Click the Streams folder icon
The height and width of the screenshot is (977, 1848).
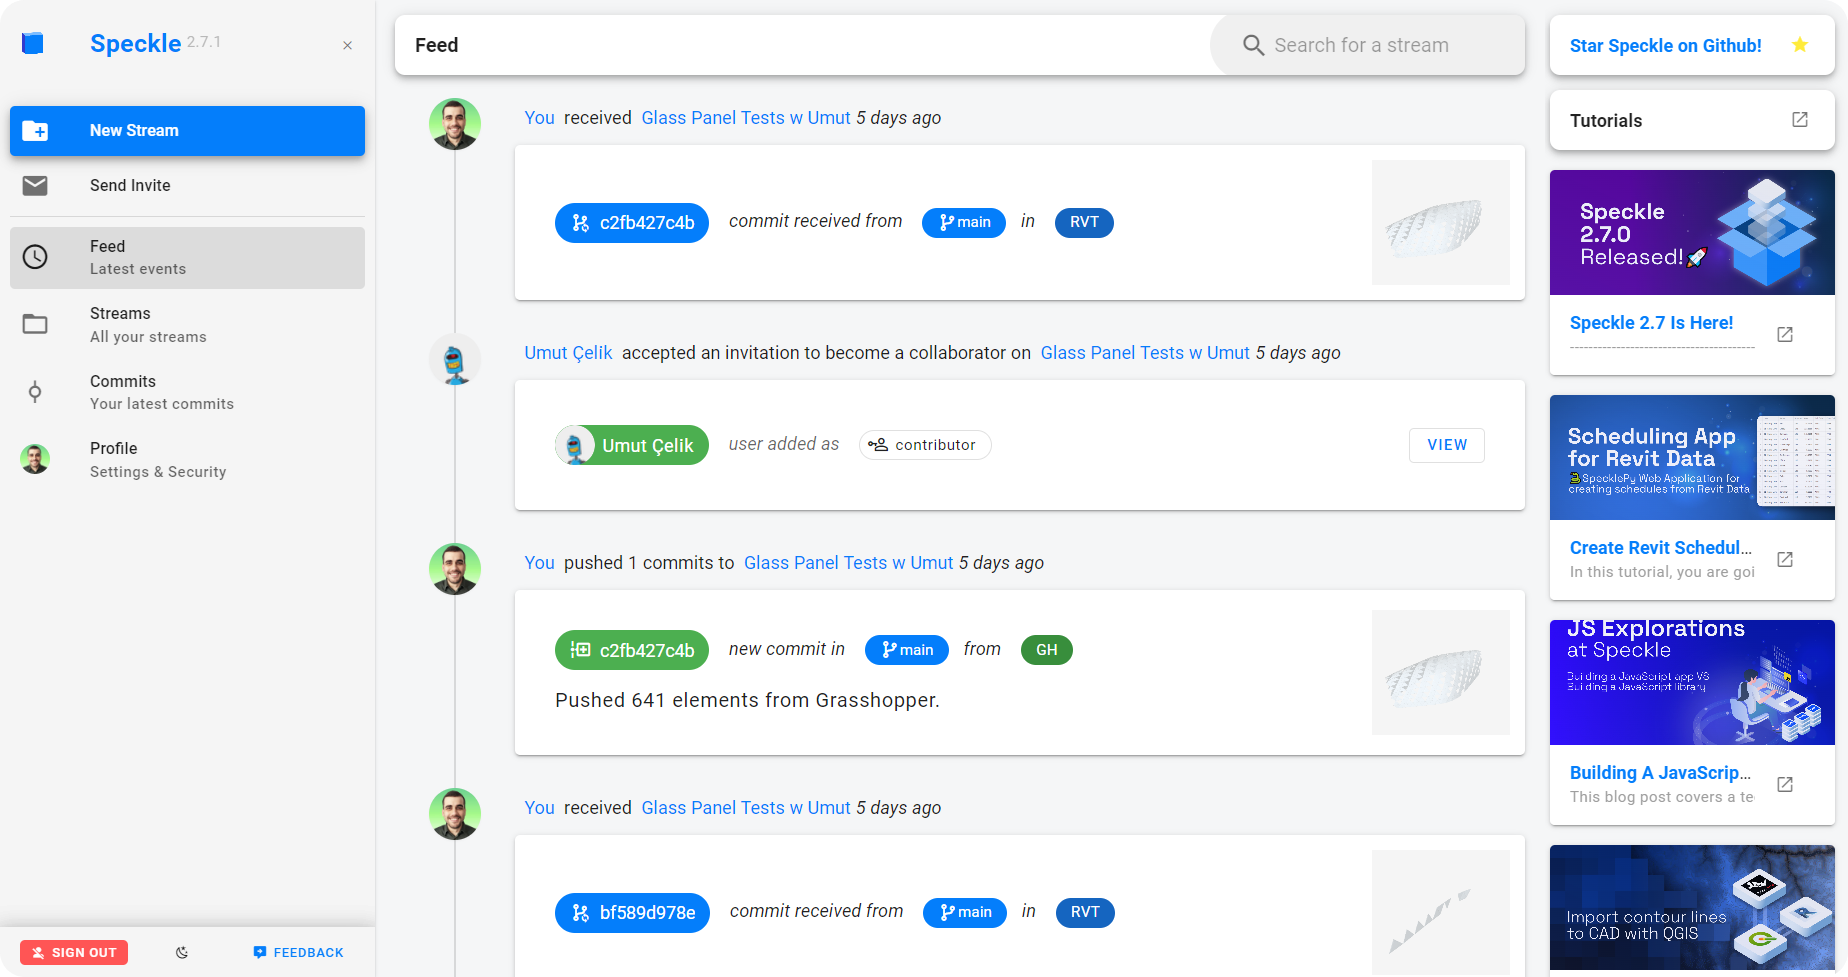point(35,324)
